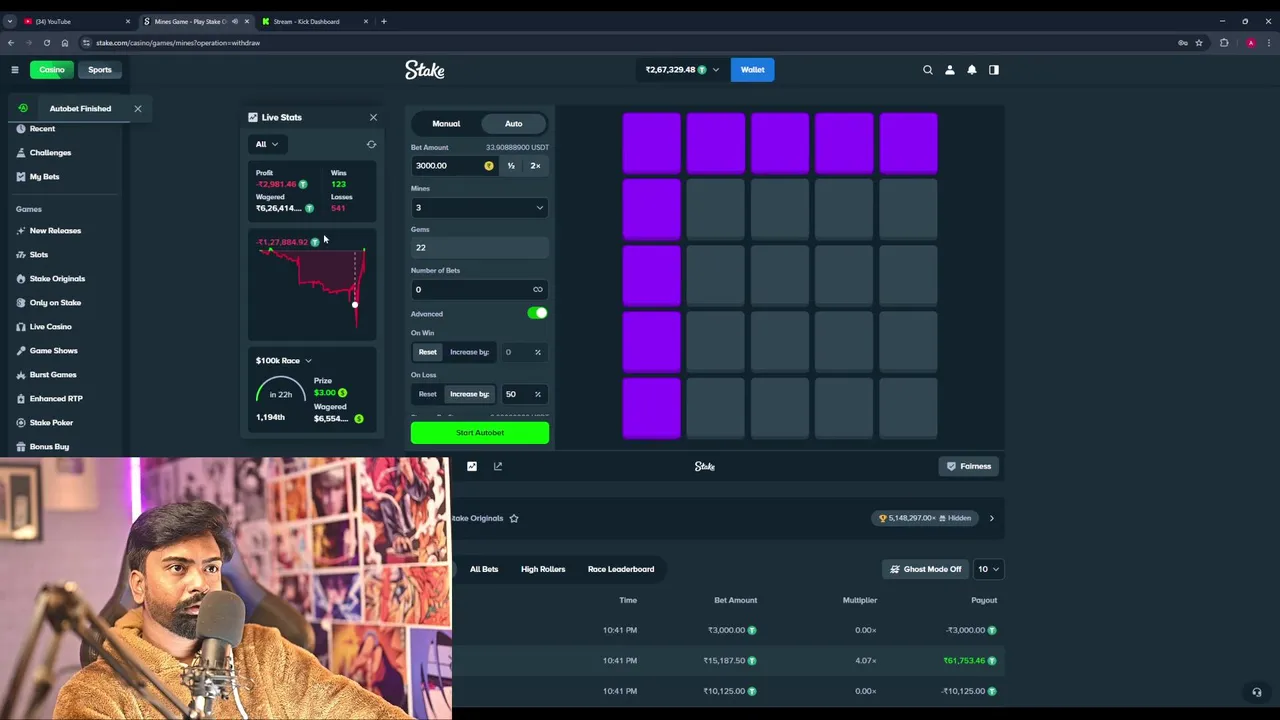Open the hamburger menu next to Casino

pos(15,70)
